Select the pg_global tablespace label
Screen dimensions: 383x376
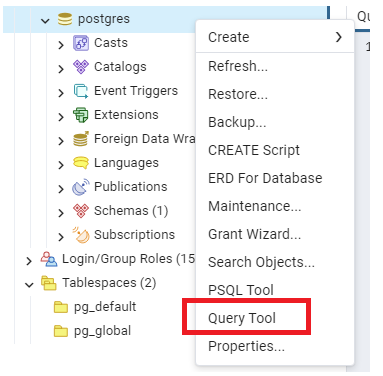coord(102,331)
